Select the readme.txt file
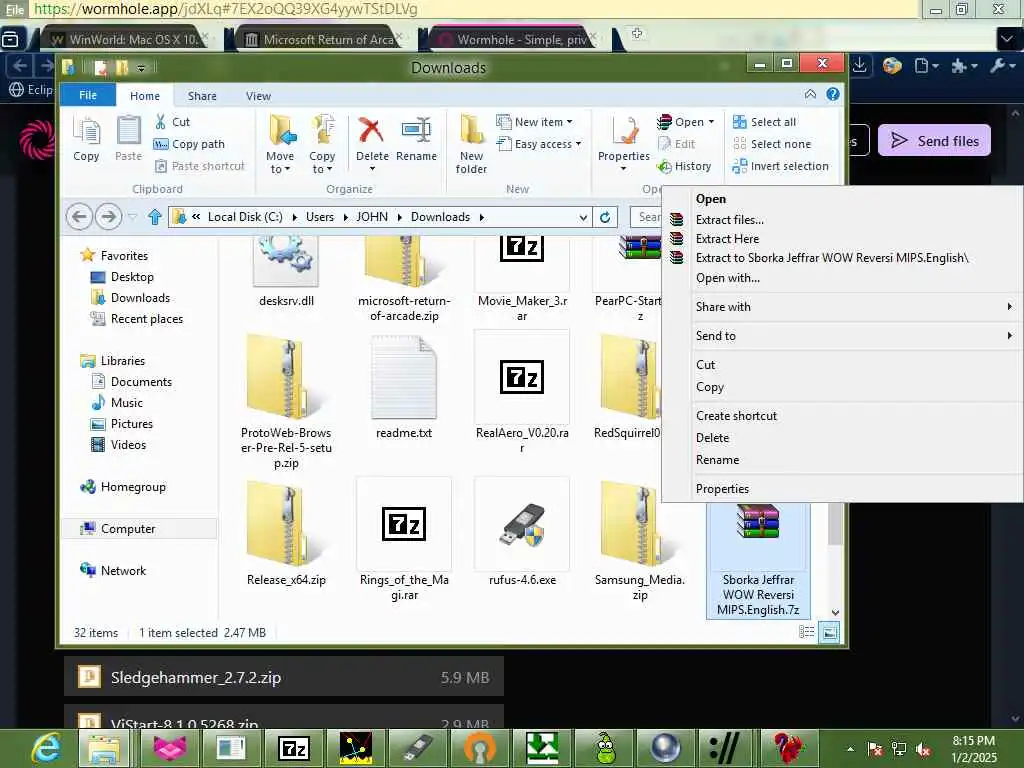 click(404, 385)
